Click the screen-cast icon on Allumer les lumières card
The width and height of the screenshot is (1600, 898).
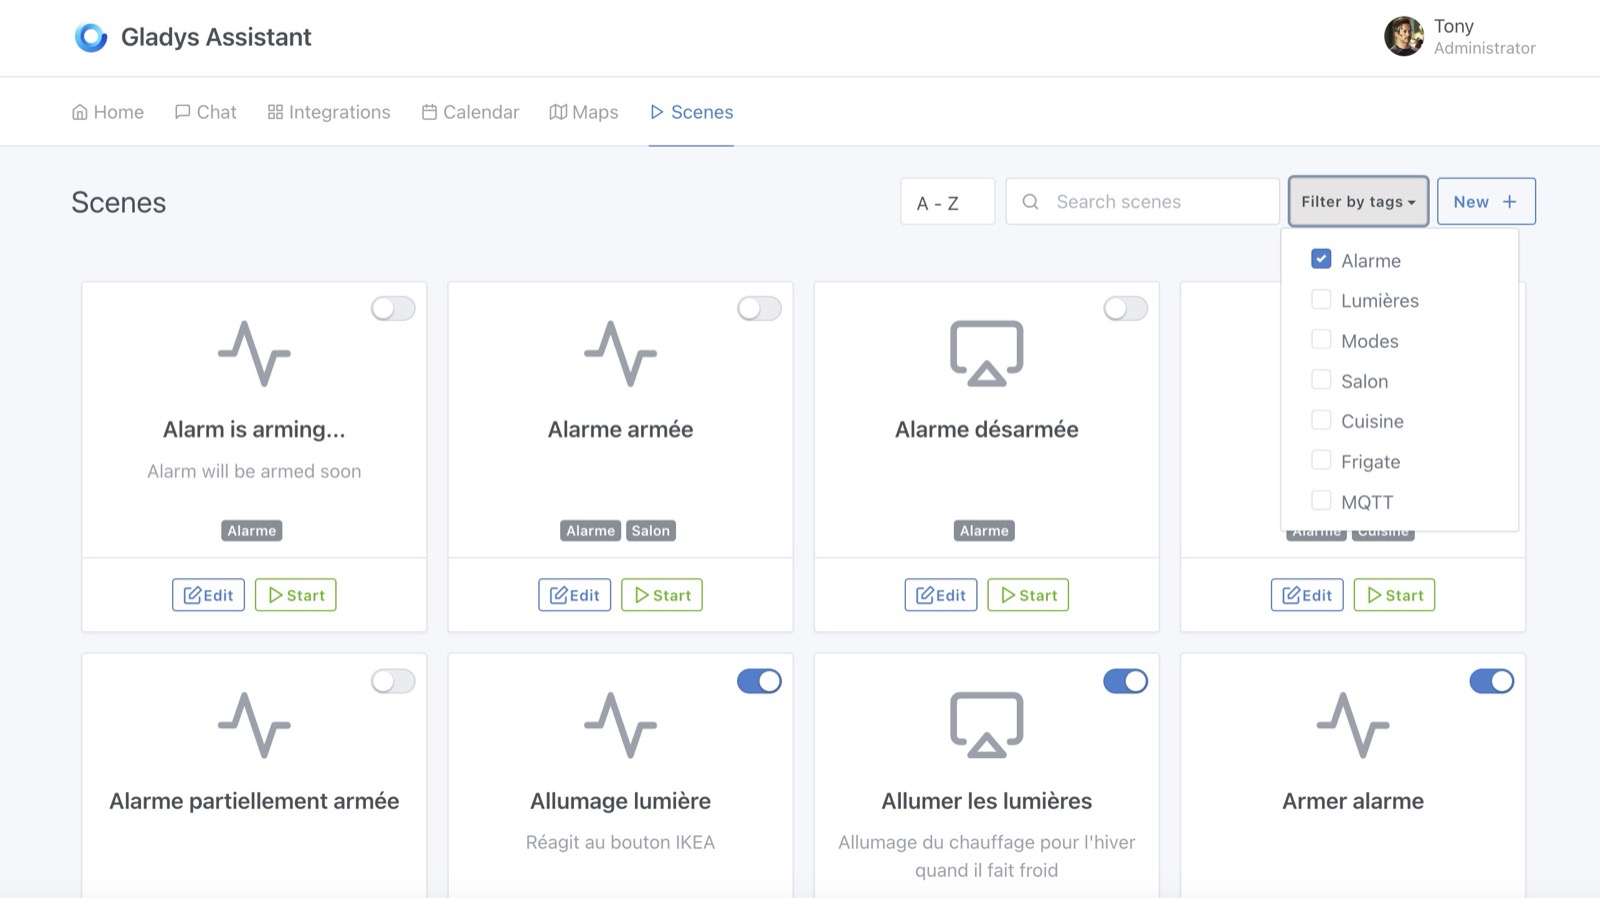tap(986, 725)
